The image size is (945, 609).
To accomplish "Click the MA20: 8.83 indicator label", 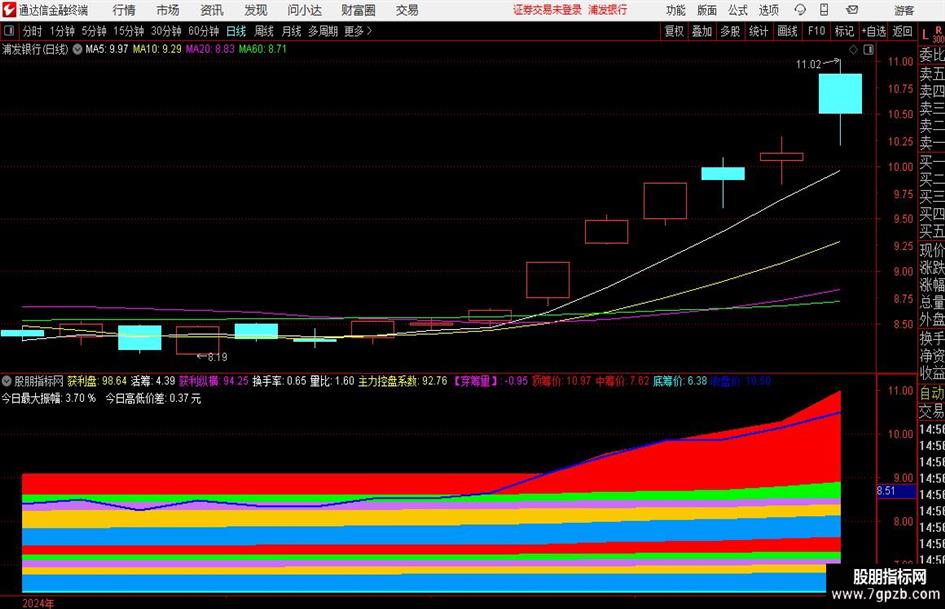I will click(x=210, y=49).
